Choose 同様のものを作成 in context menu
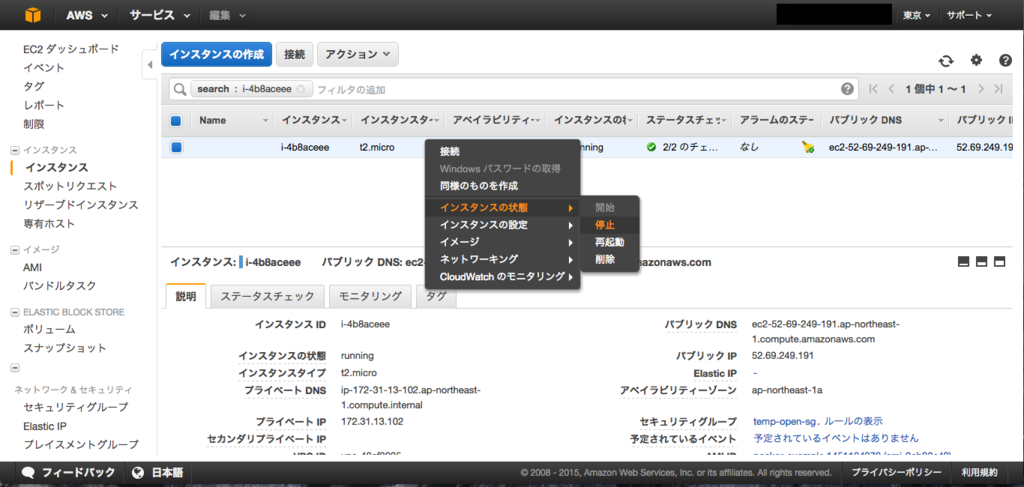The width and height of the screenshot is (1024, 487). coord(502,186)
